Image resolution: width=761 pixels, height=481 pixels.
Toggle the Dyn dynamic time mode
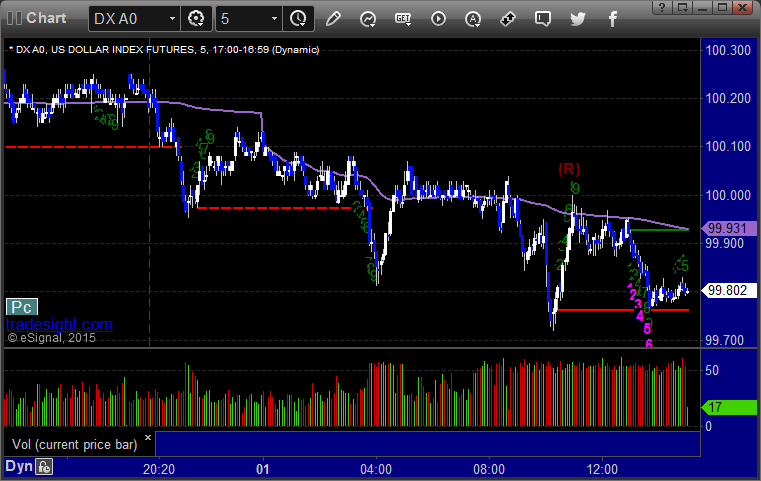(19, 466)
